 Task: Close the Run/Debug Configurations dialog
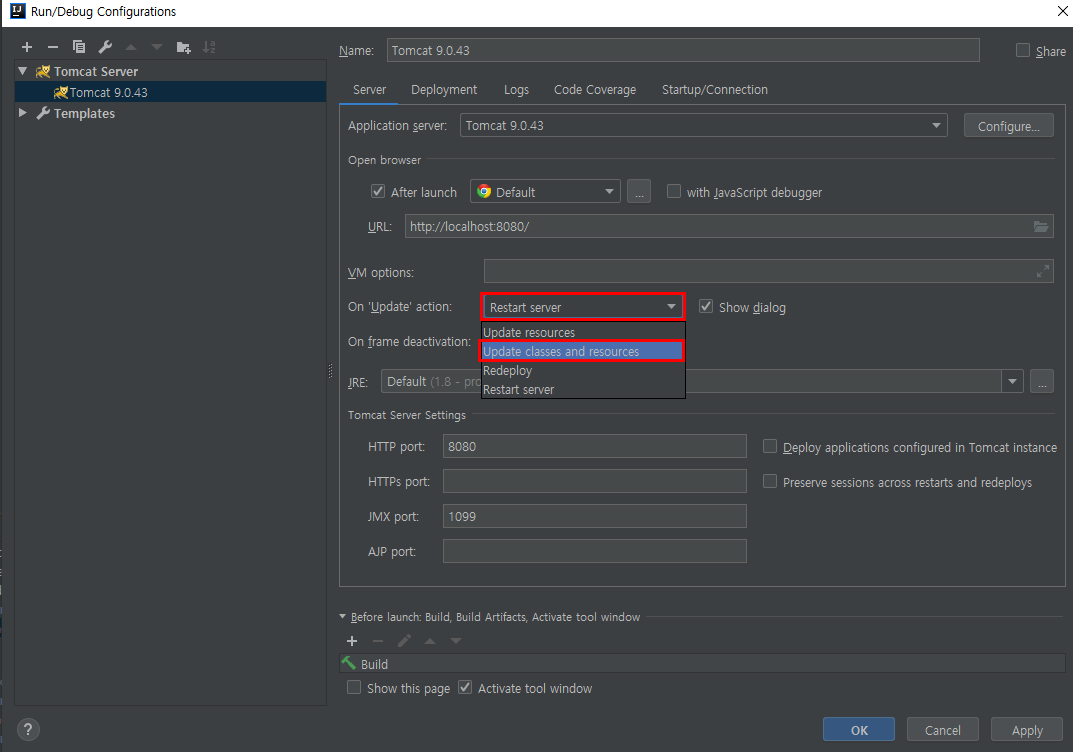tap(1064, 11)
